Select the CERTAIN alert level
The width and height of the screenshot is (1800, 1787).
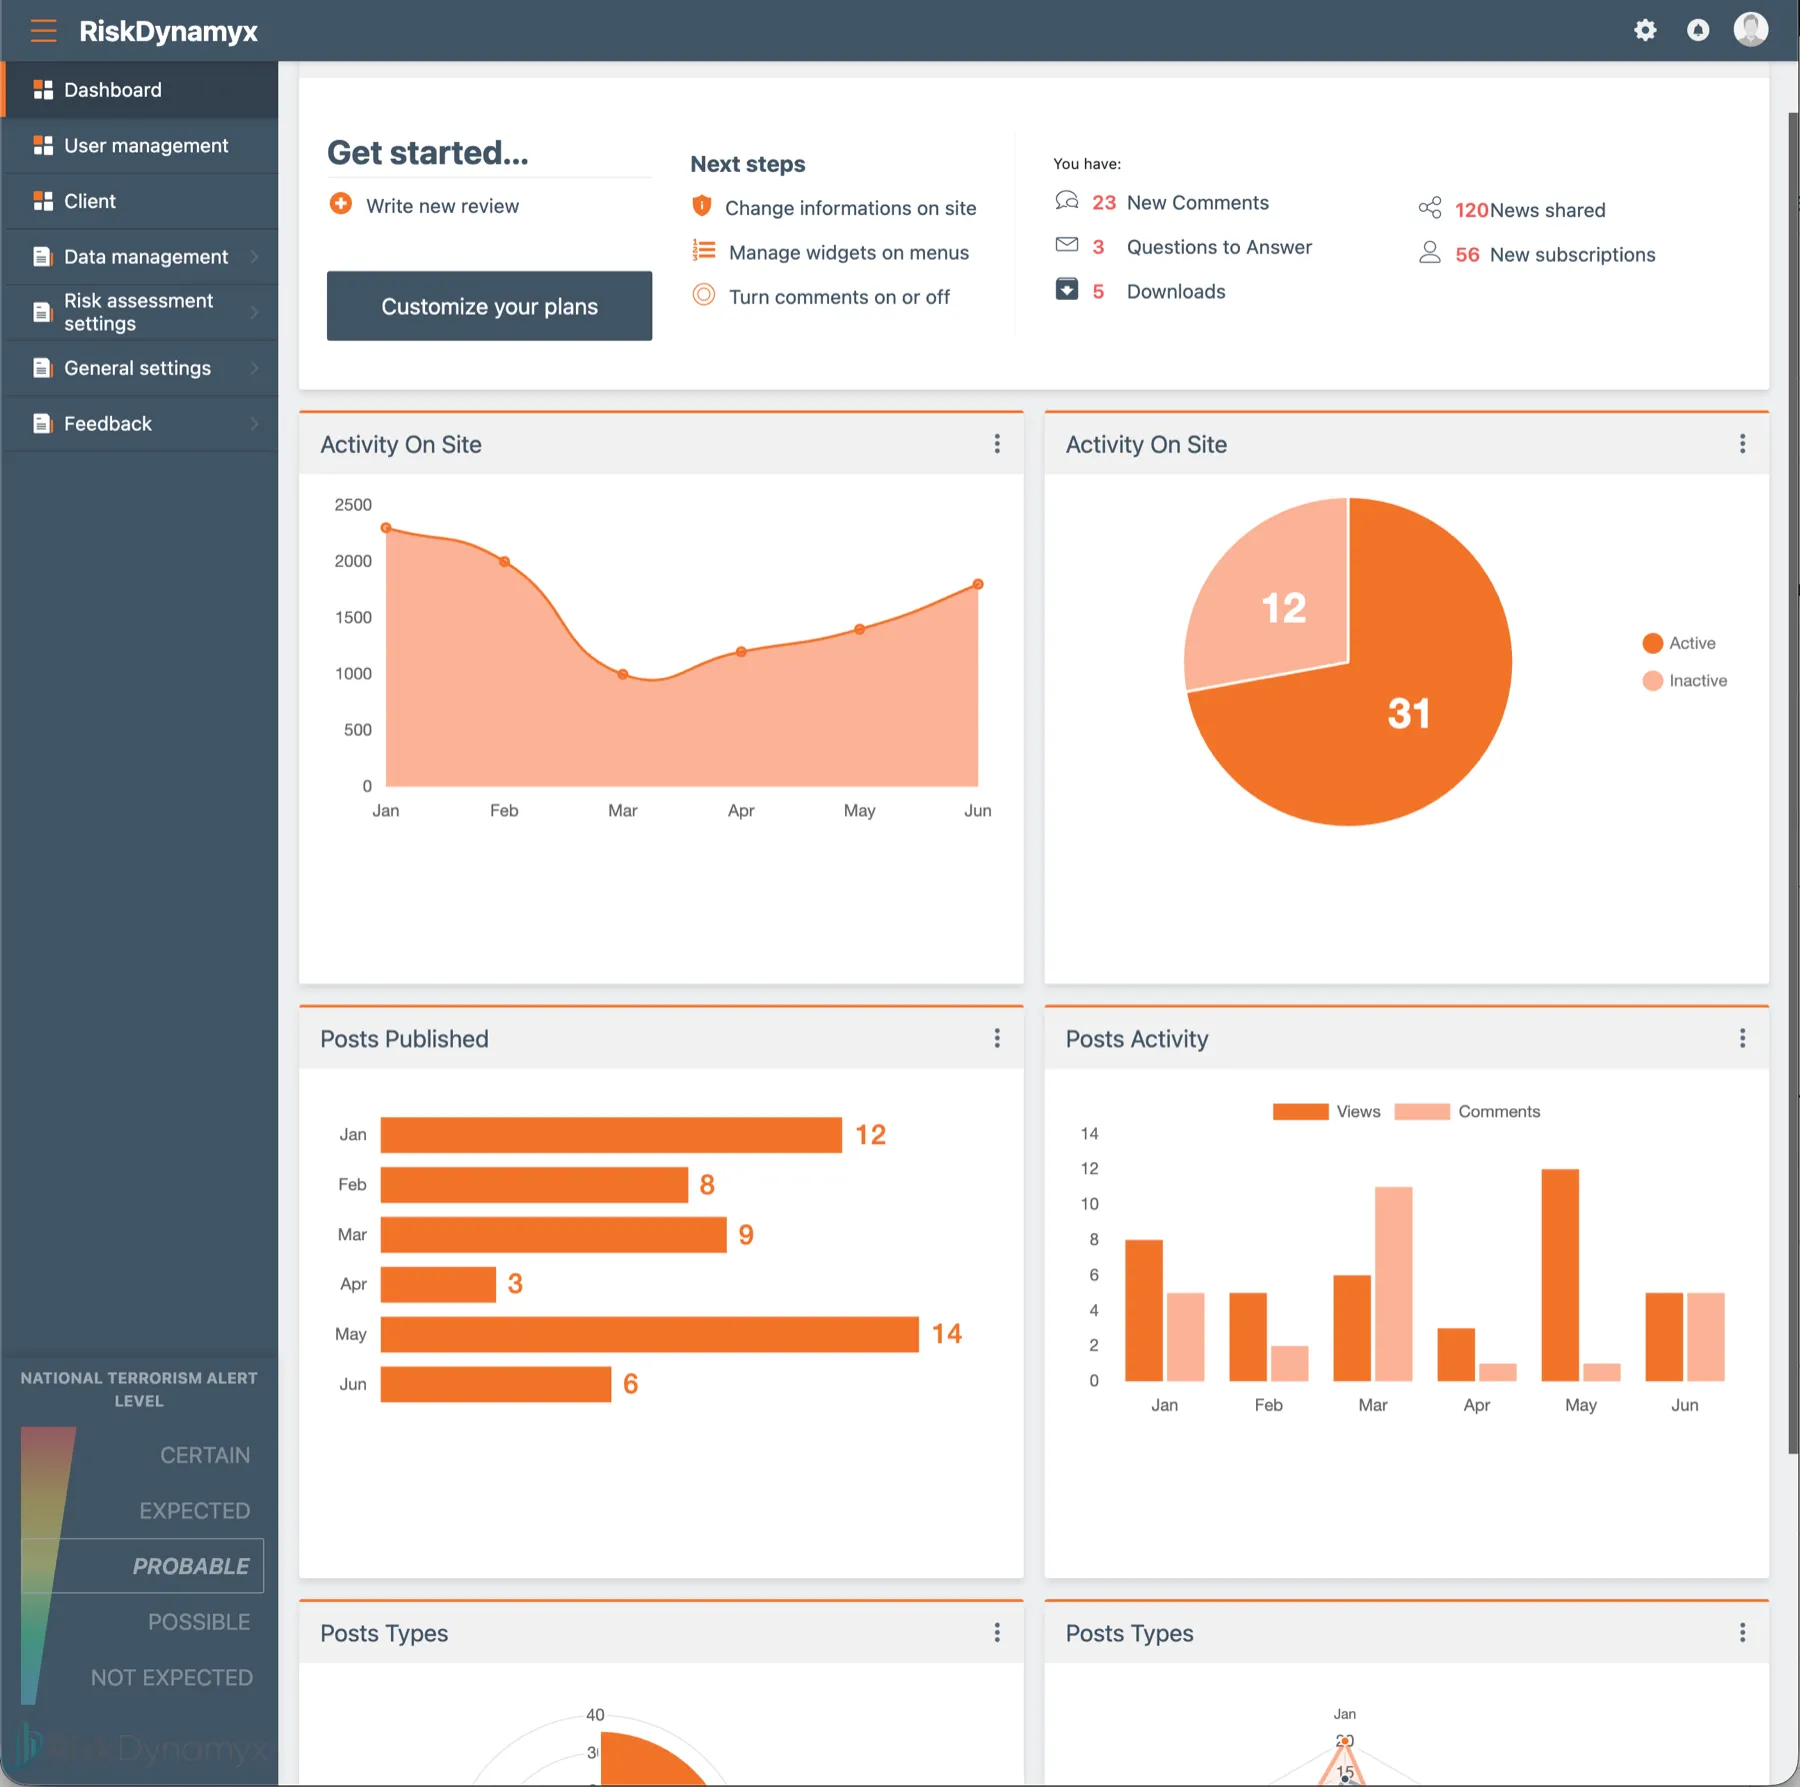[205, 1455]
